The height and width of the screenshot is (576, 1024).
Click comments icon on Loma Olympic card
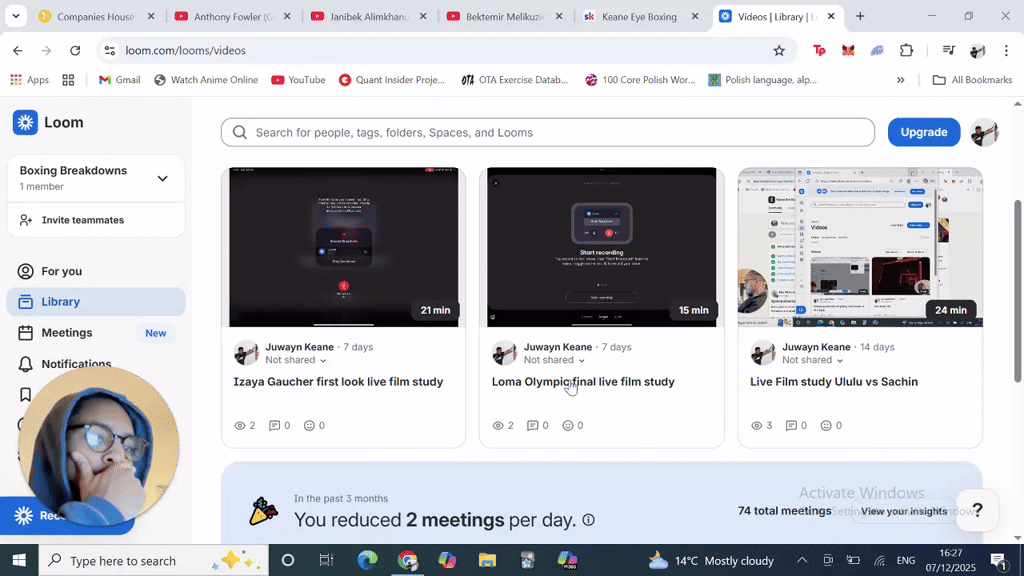click(x=533, y=425)
